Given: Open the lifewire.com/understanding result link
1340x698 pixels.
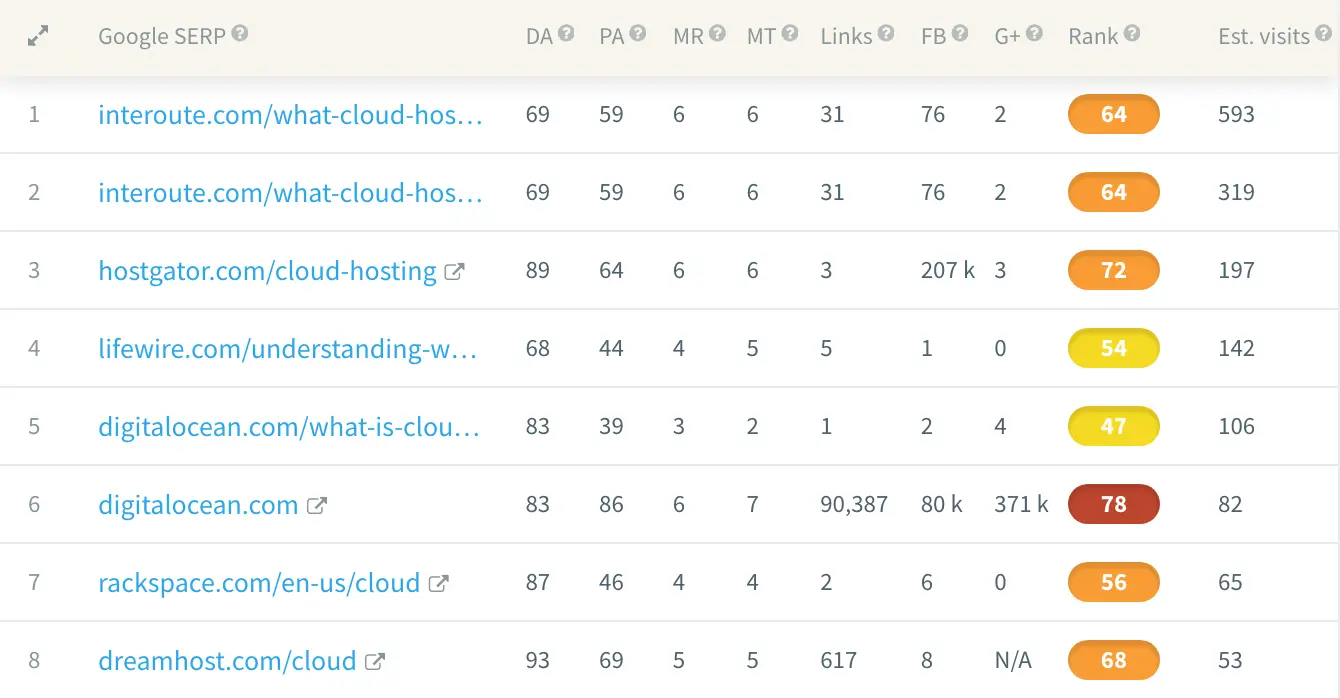Looking at the screenshot, I should (288, 348).
